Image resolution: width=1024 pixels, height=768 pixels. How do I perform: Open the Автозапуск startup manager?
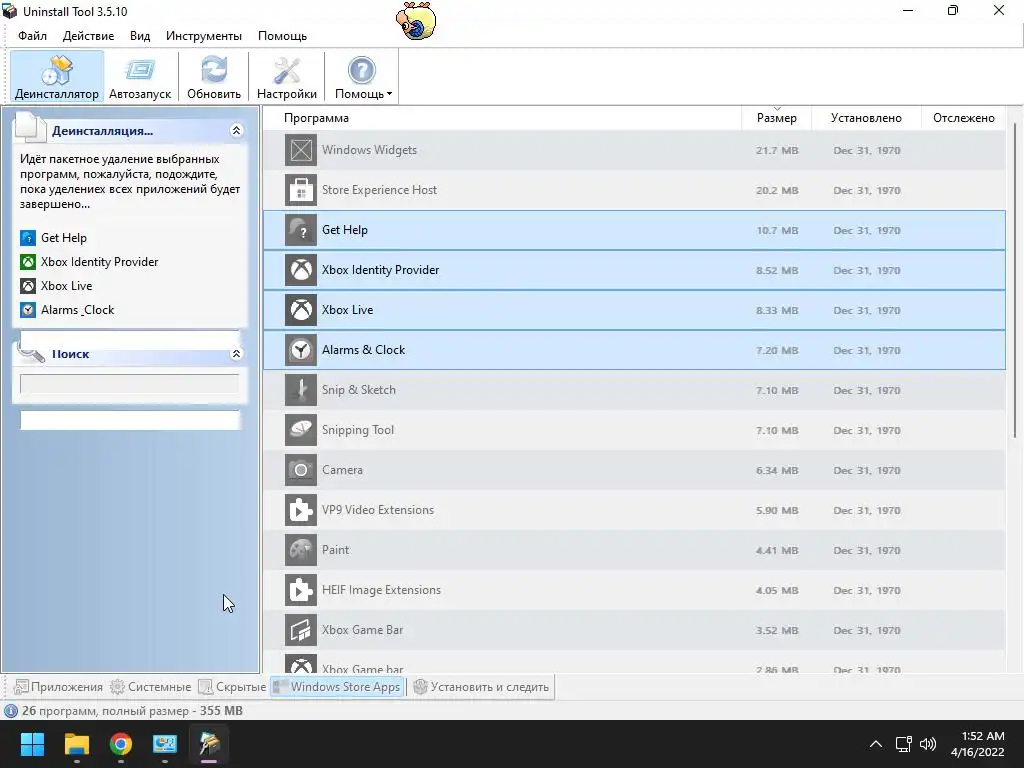tap(140, 76)
